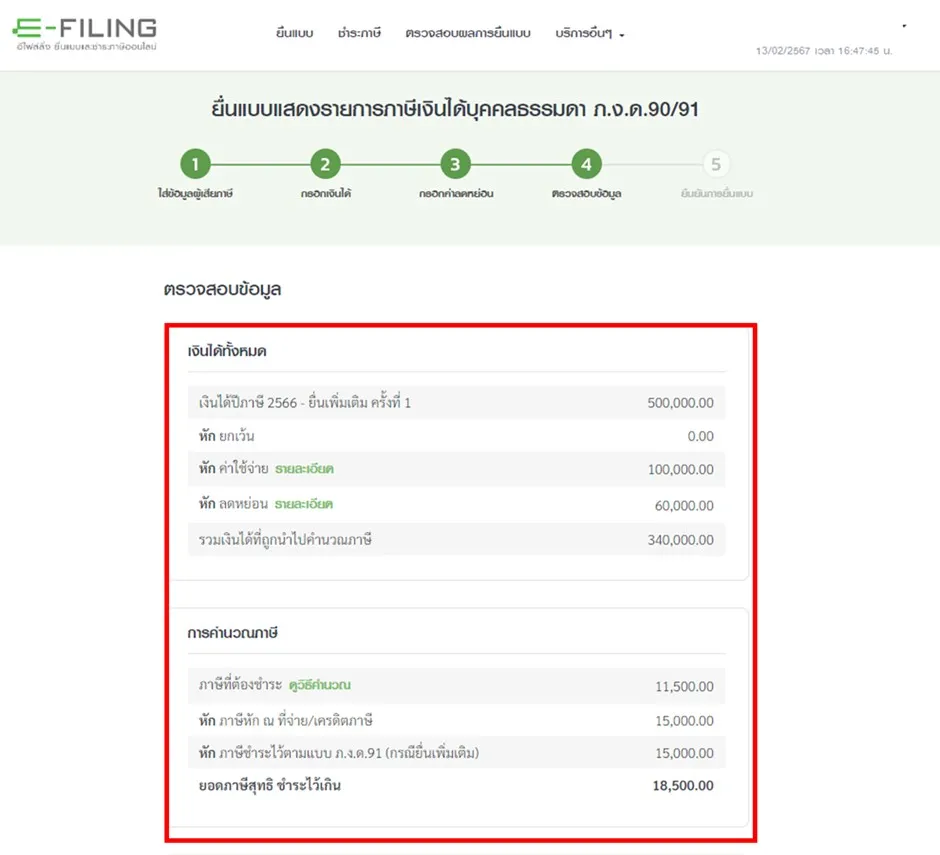Click the date and time 13/02/2567 text
This screenshot has height=855, width=940.
point(824,51)
